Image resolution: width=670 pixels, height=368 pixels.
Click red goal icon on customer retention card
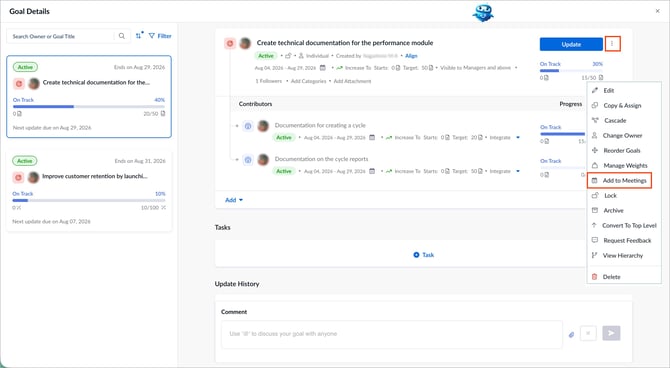coord(18,177)
